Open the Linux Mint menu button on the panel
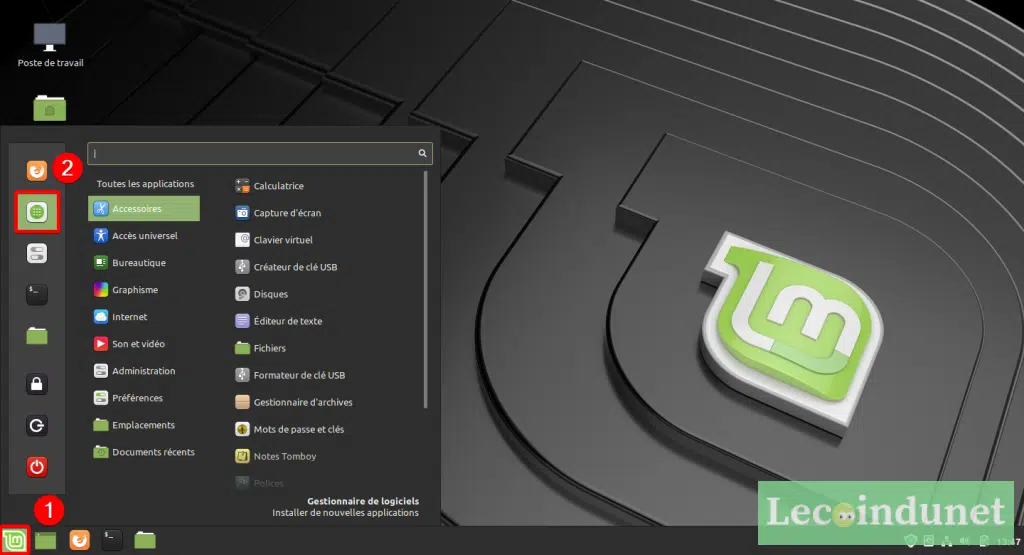 (14, 541)
